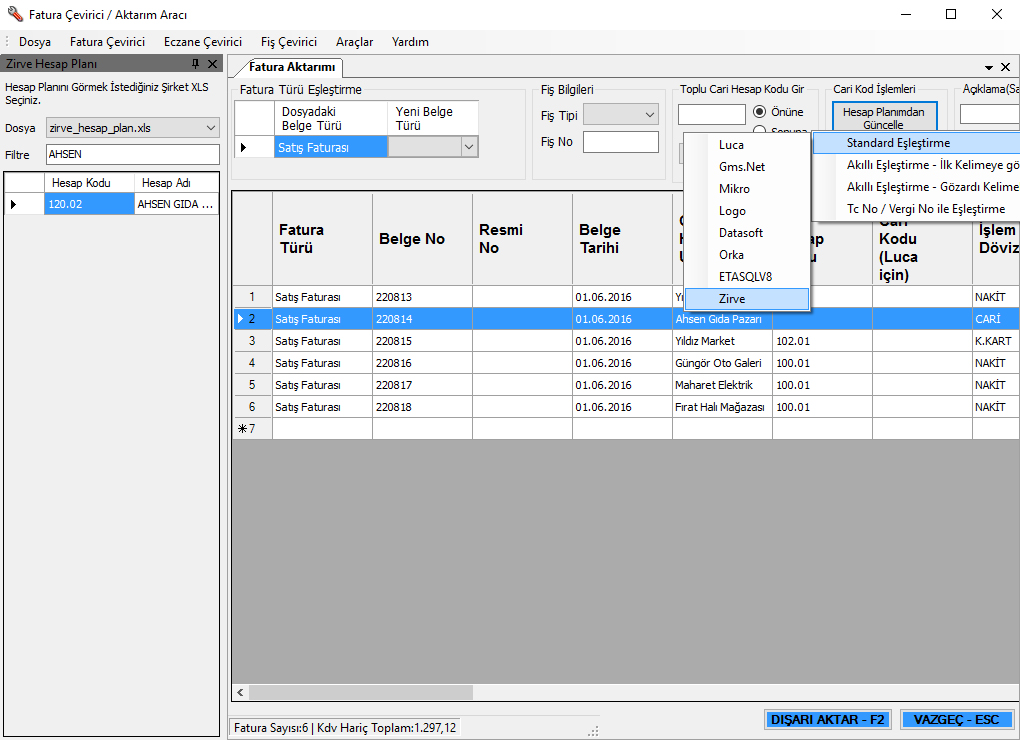Open the Dosya menu
The image size is (1020, 740).
click(x=35, y=42)
